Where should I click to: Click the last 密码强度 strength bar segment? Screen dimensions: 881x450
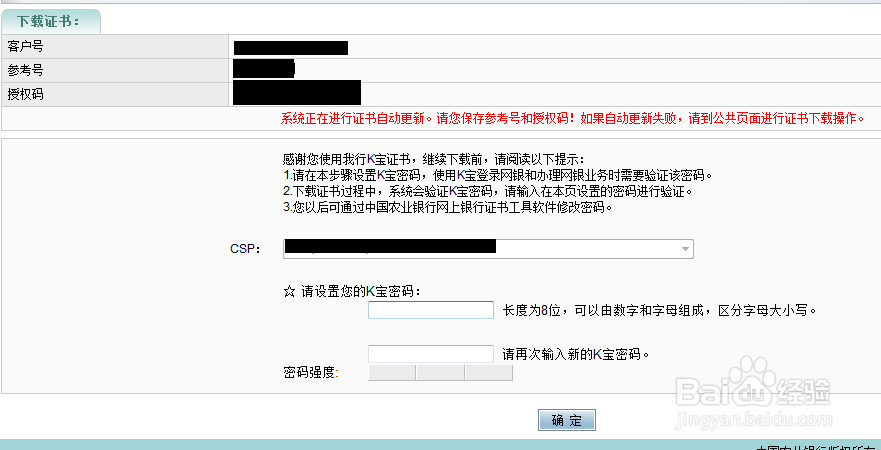click(488, 372)
